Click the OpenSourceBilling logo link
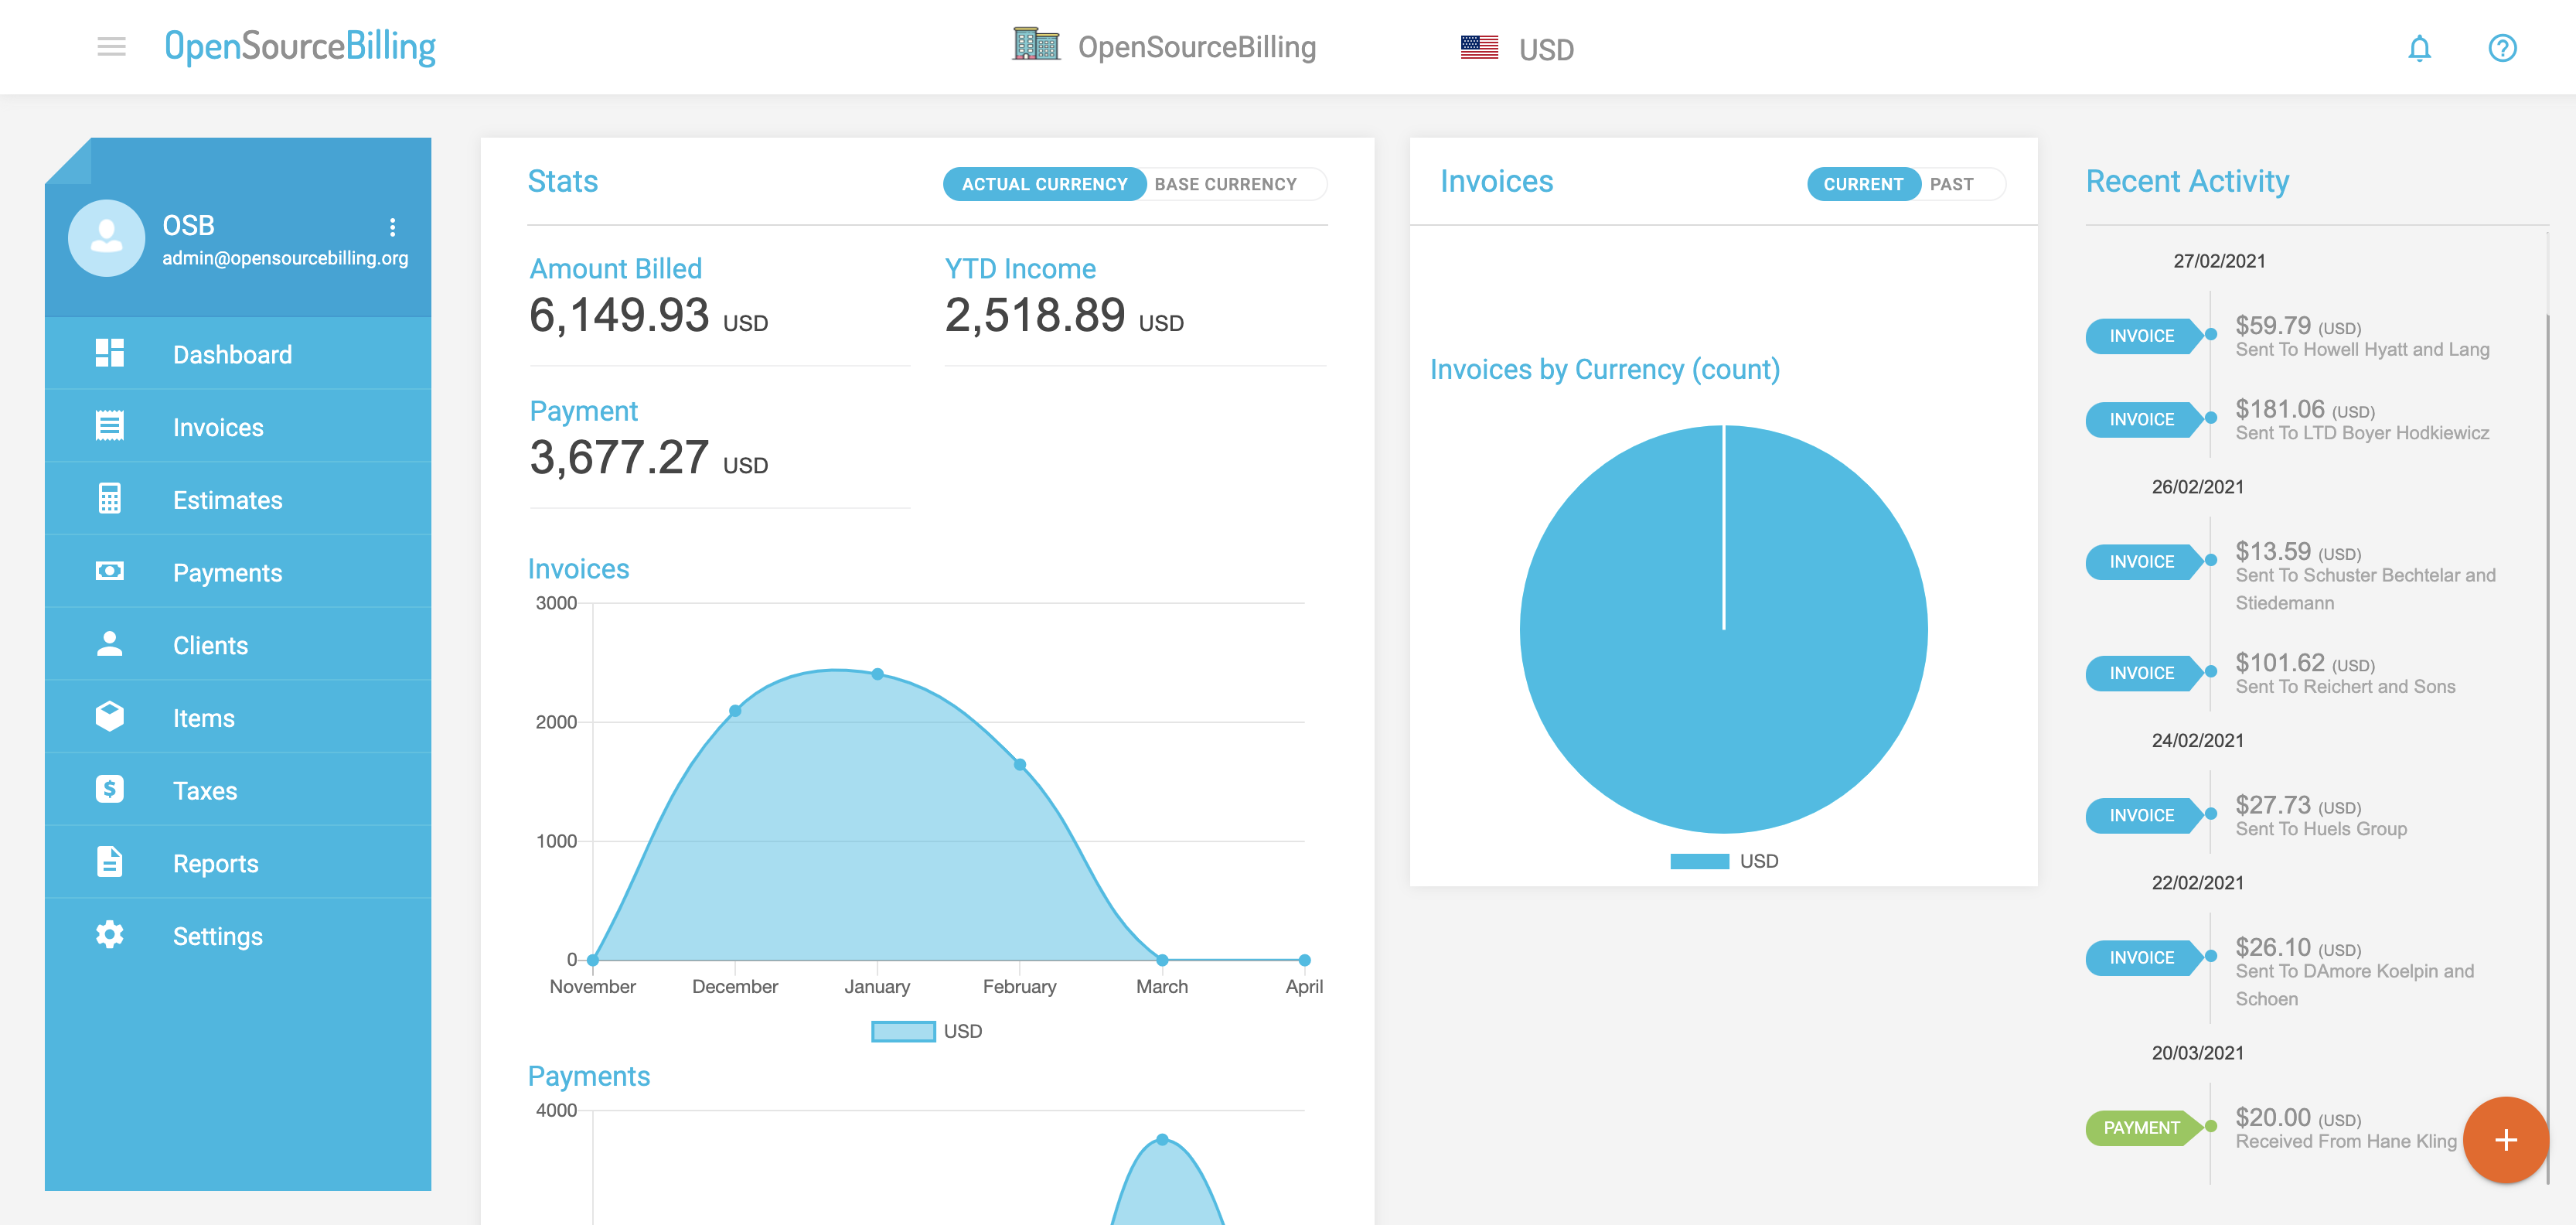The width and height of the screenshot is (2576, 1225). [x=300, y=47]
